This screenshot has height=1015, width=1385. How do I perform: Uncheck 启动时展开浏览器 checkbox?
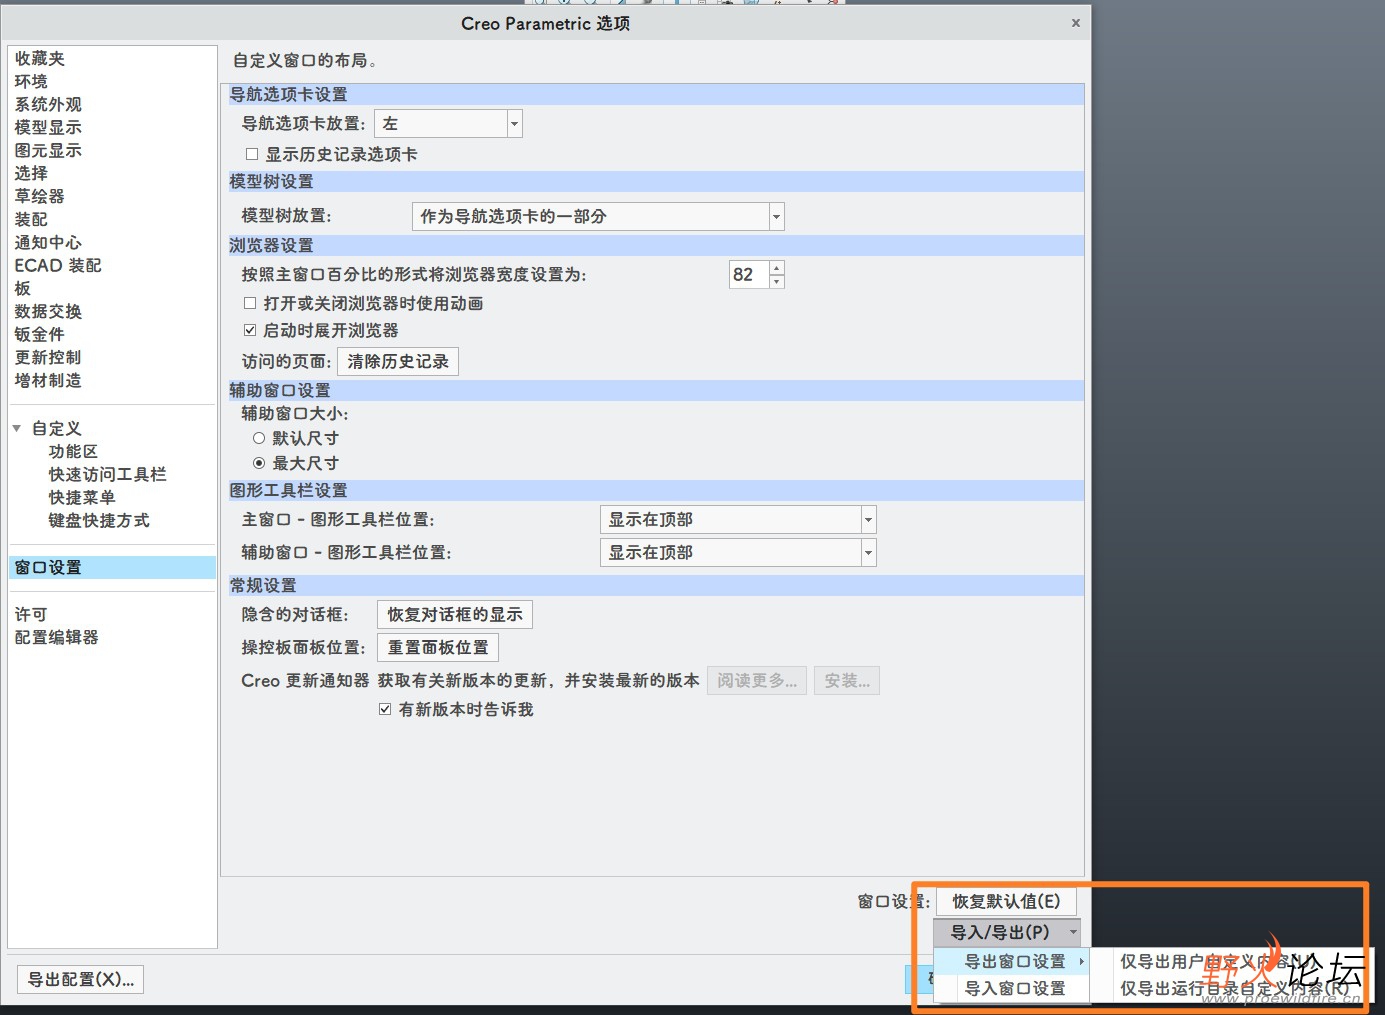pos(250,331)
